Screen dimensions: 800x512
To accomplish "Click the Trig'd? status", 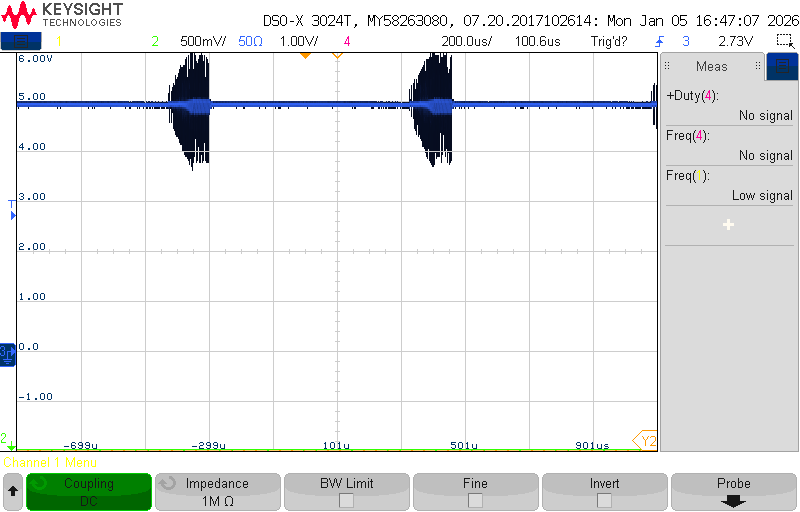I will [x=609, y=41].
